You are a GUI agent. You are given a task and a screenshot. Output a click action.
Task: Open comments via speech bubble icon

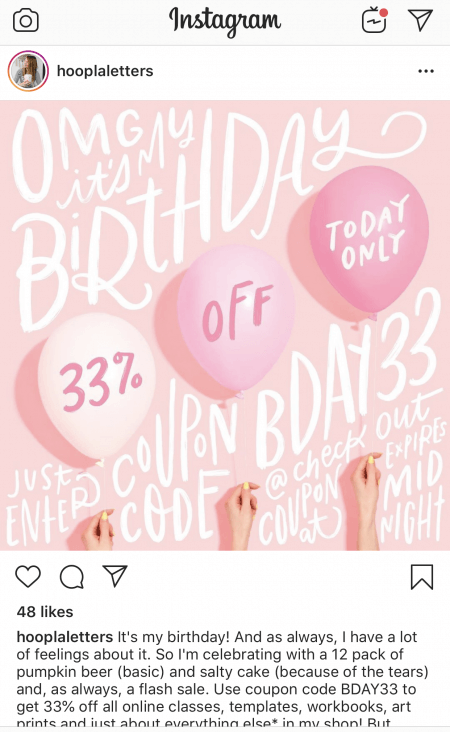pyautogui.click(x=72, y=577)
